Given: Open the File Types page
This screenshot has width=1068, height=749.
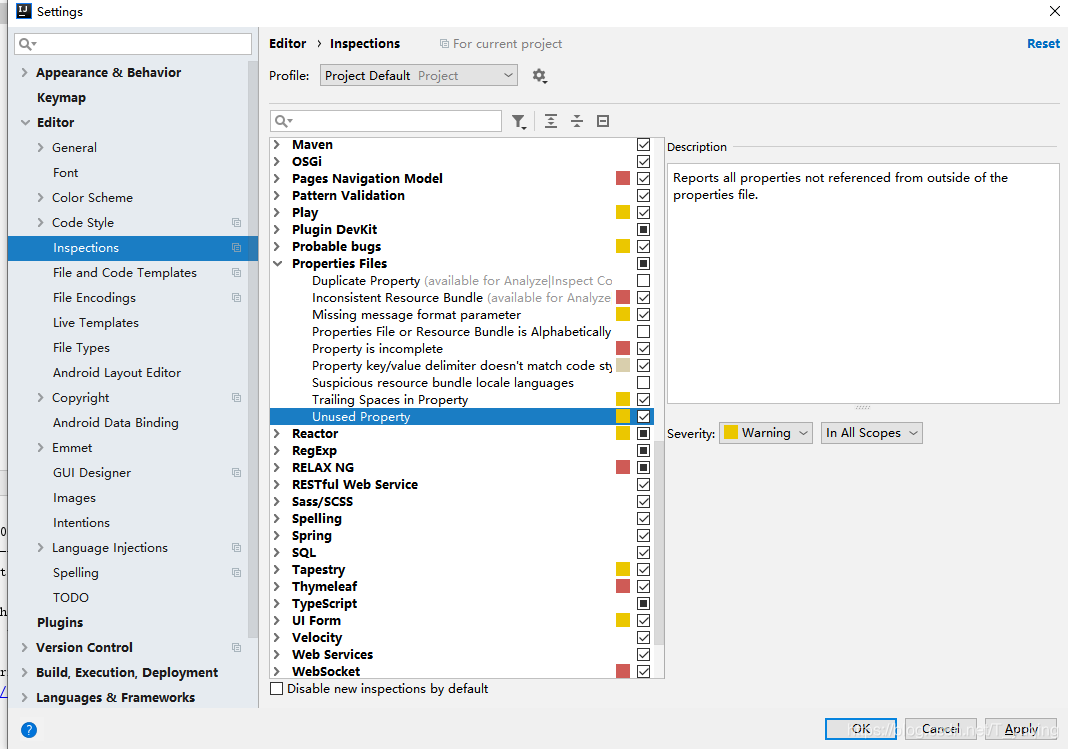Looking at the screenshot, I should (81, 348).
